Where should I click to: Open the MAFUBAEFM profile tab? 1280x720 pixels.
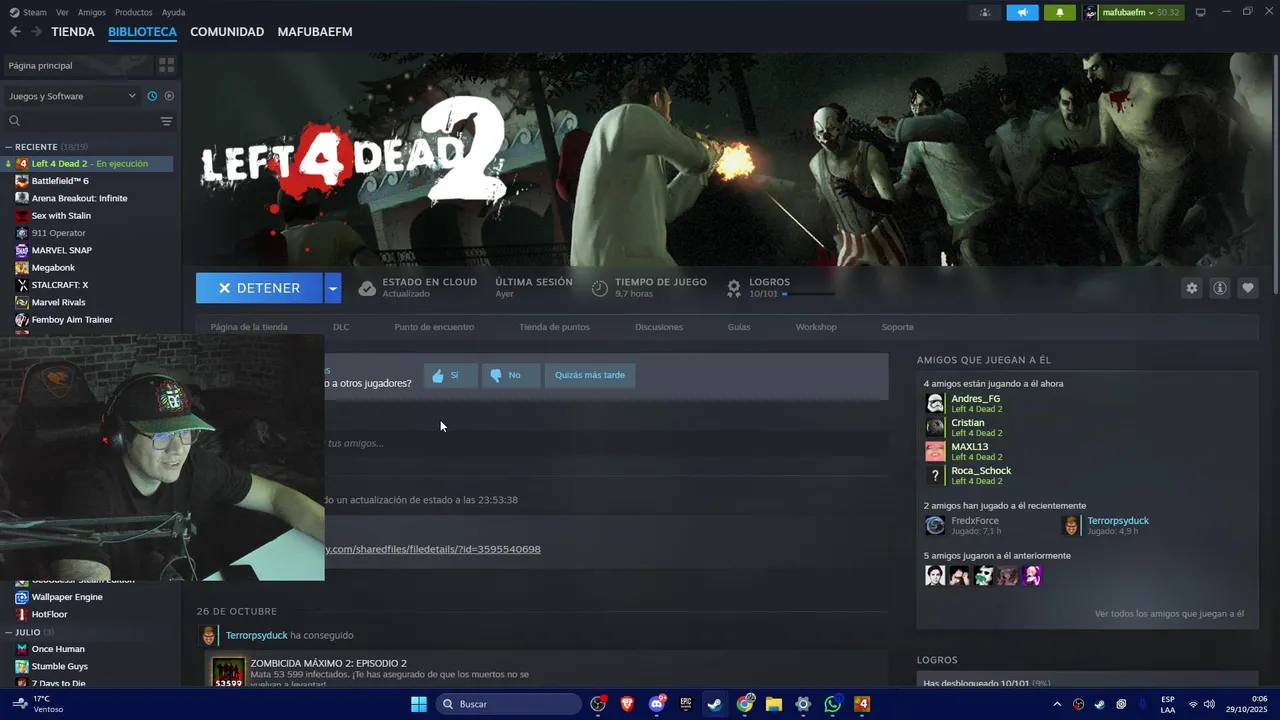(315, 32)
